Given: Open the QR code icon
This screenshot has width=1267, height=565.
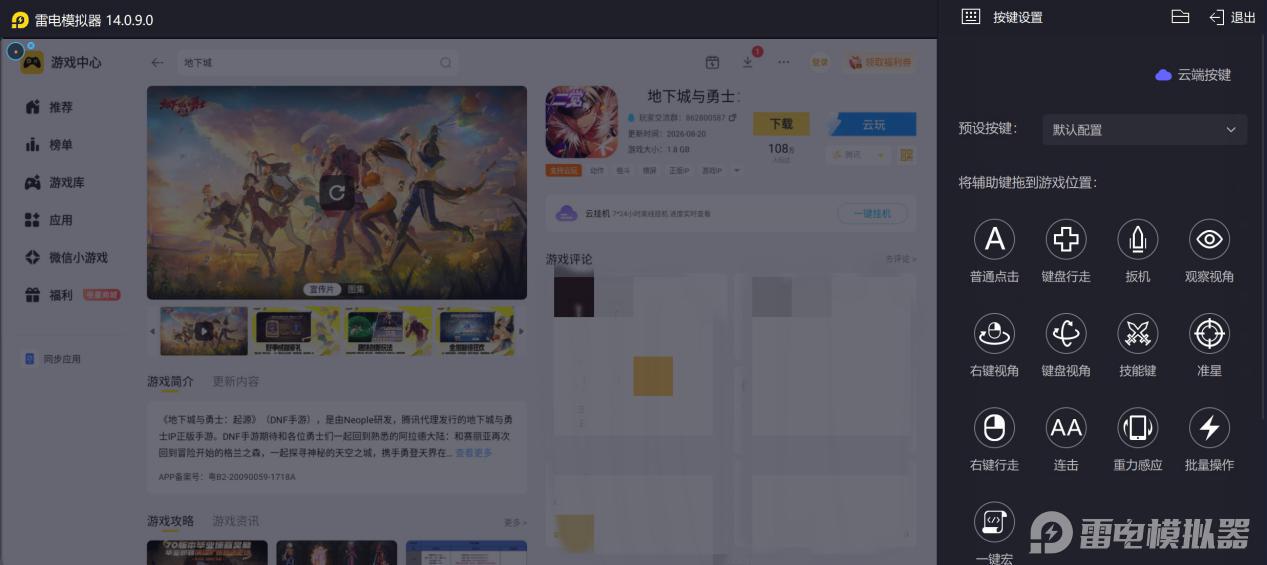Looking at the screenshot, I should (907, 155).
